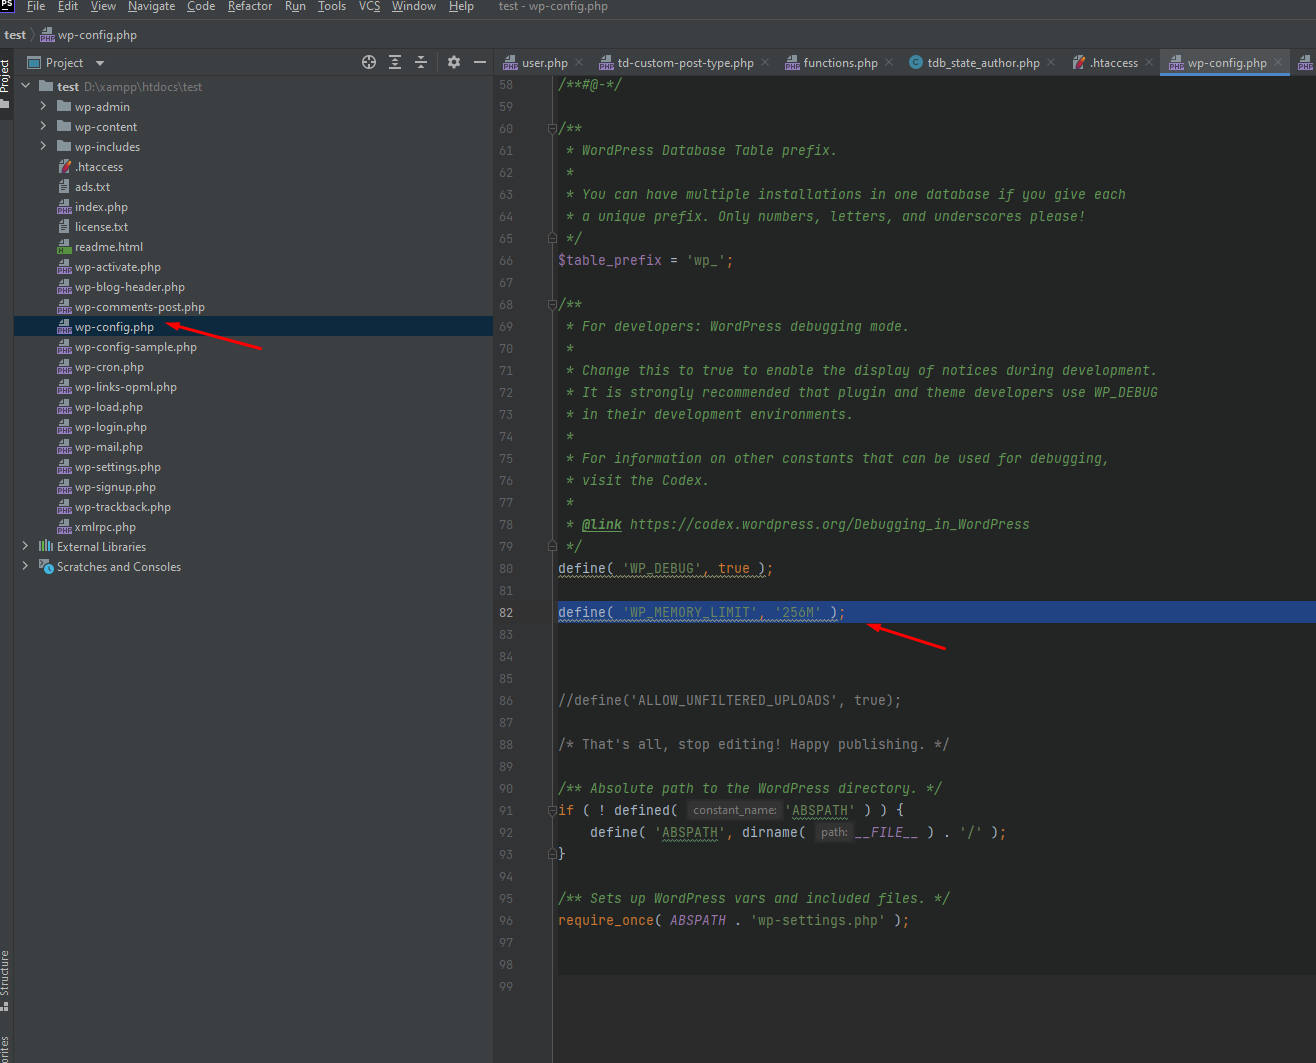Open the Help menu
The height and width of the screenshot is (1063, 1316).
tap(461, 6)
